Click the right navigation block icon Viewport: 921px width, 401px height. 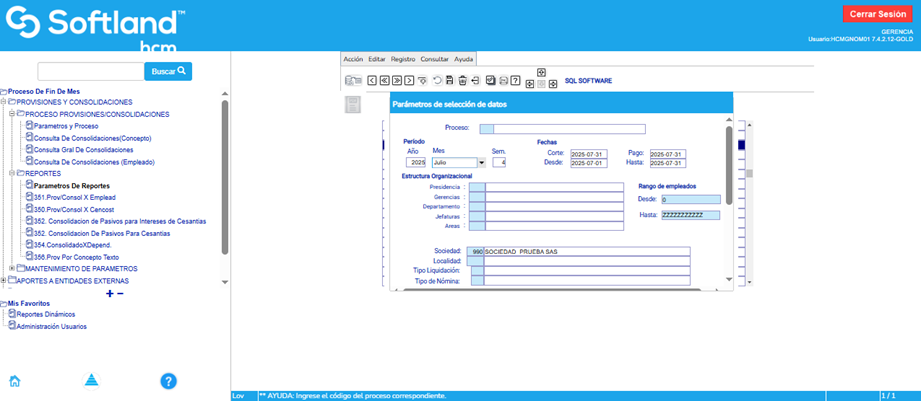(553, 85)
